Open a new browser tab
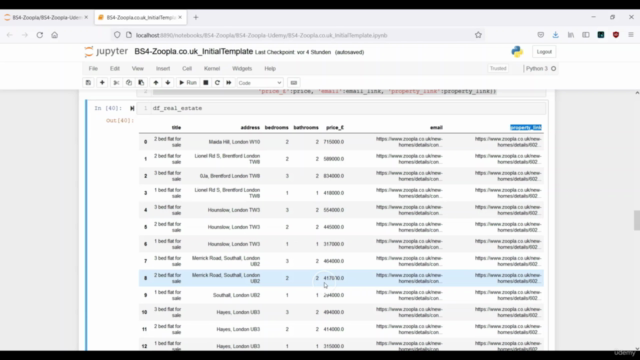This screenshot has height=360, width=640. [196, 18]
